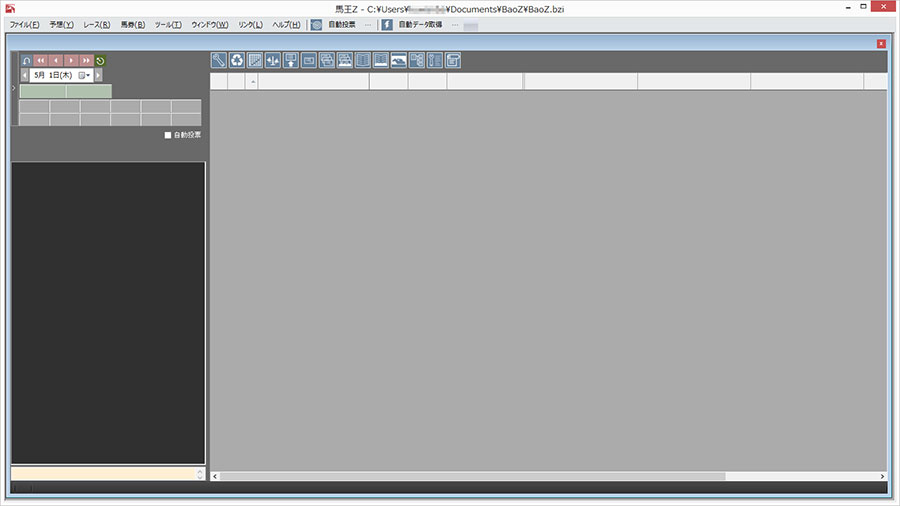
Task: Click the 5月 1日(木) date field
Action: pyautogui.click(x=61, y=75)
